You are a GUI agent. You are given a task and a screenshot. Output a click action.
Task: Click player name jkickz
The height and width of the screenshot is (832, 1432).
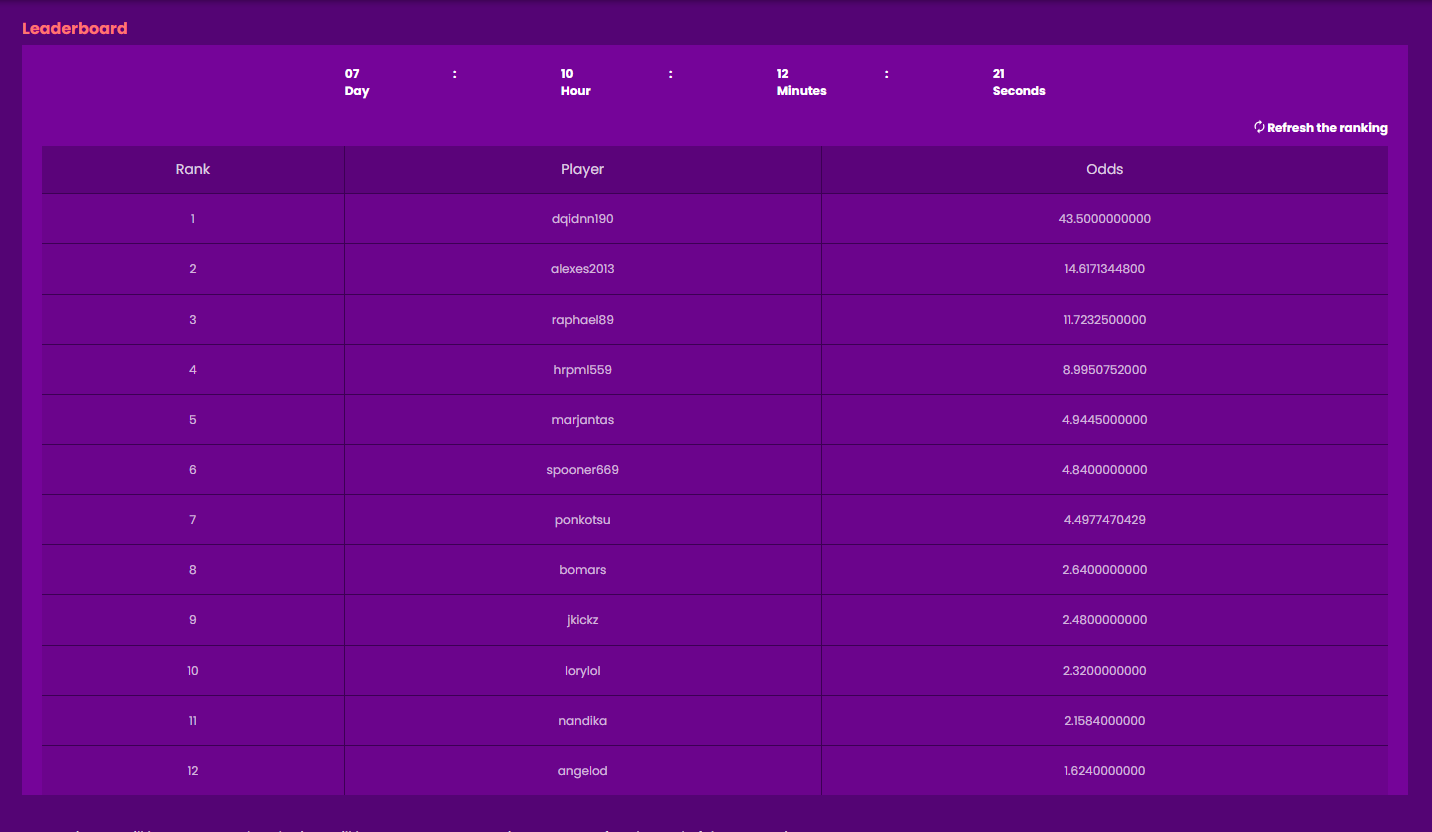(582, 620)
